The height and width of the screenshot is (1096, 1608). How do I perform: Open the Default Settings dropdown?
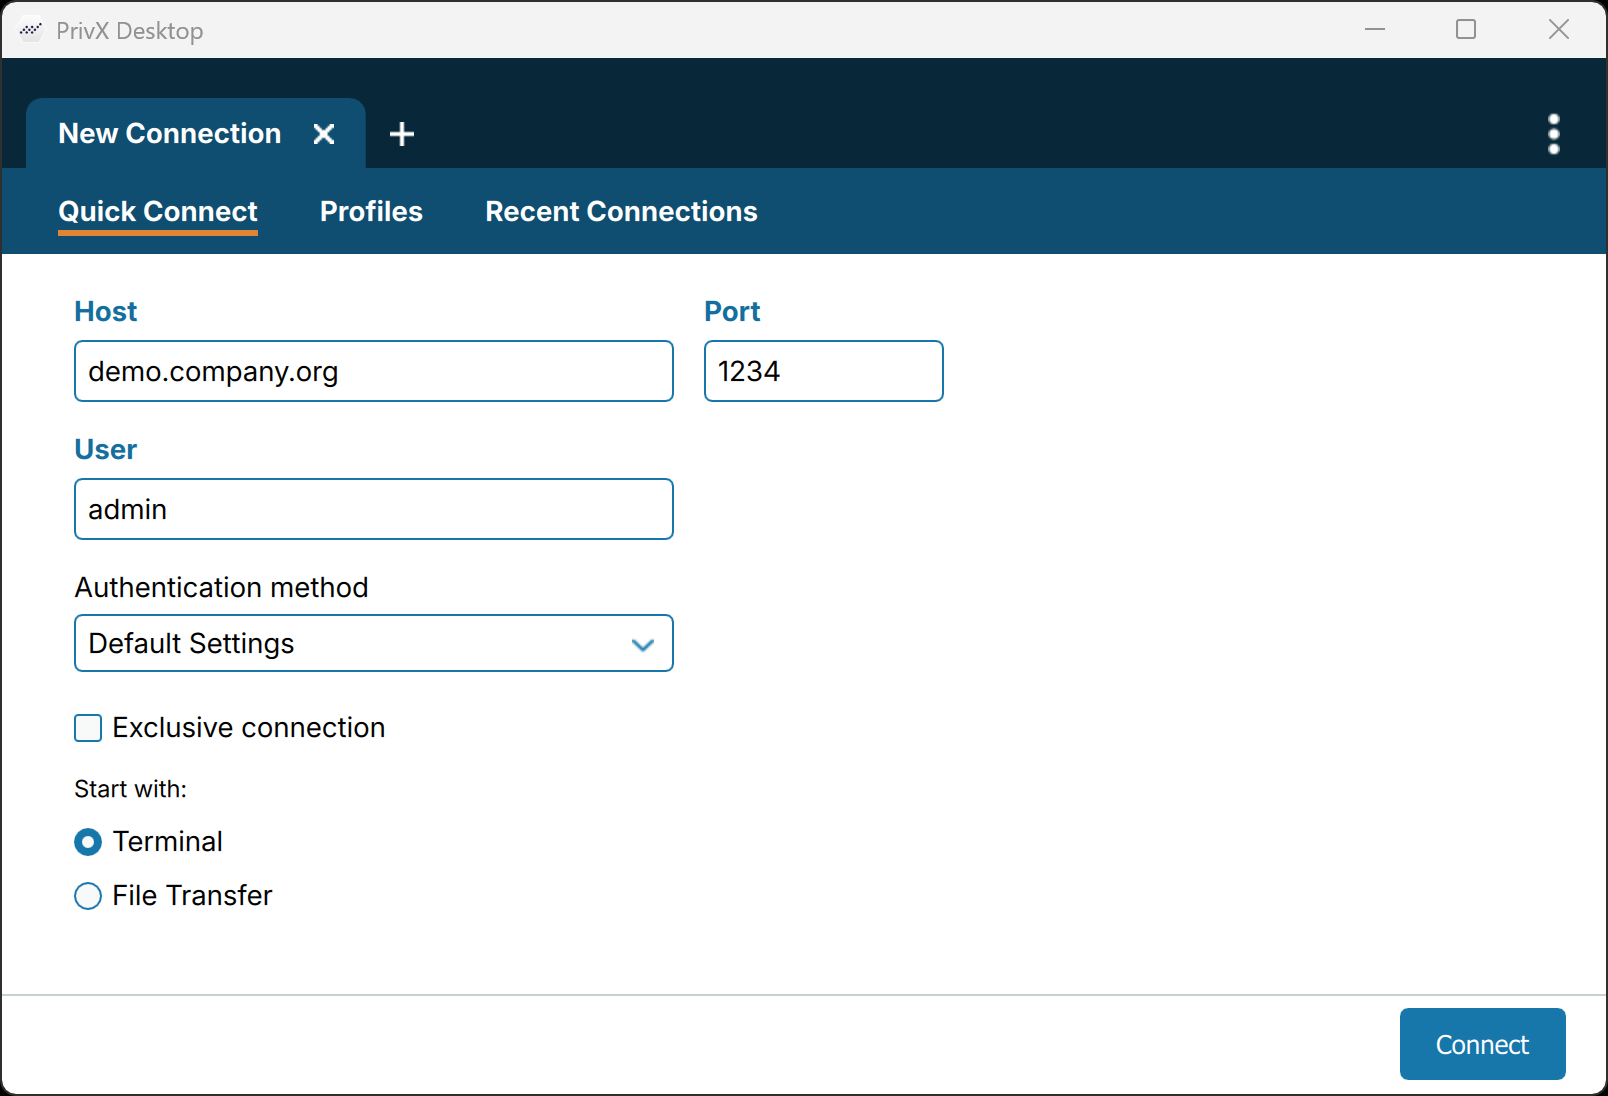(373, 643)
